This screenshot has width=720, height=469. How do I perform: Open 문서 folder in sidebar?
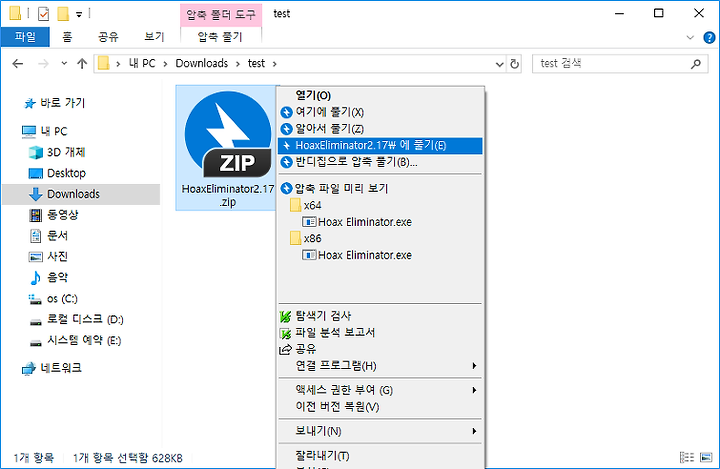click(57, 236)
